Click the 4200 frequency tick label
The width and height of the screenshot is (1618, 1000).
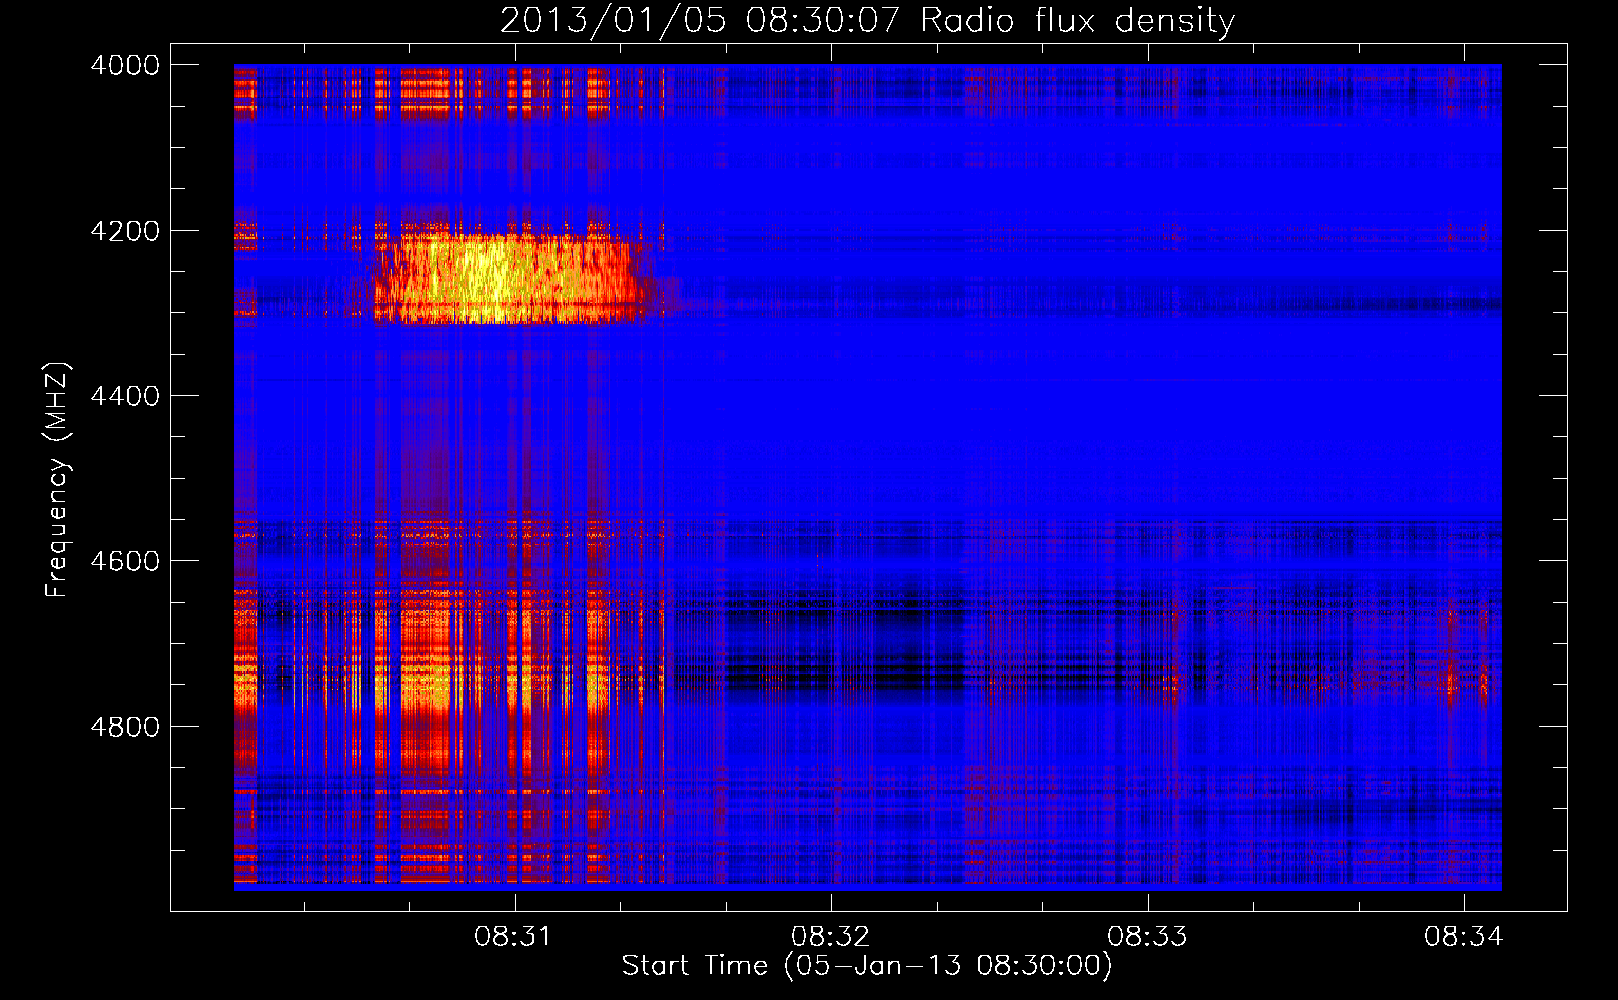click(x=125, y=231)
